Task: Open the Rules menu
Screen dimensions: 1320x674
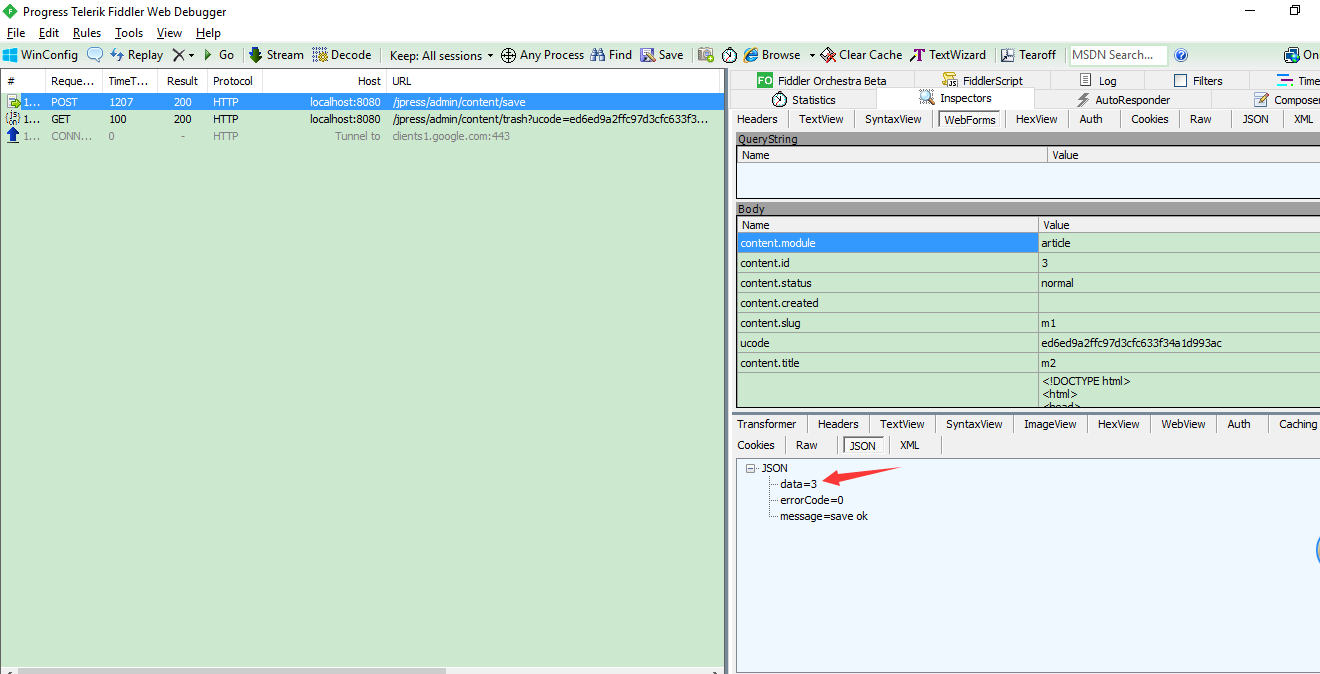Action: [87, 33]
